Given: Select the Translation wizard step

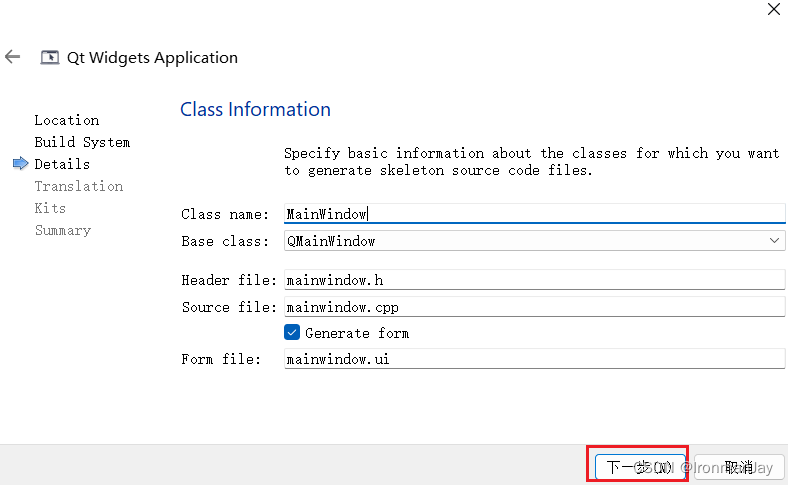Looking at the screenshot, I should coord(79,186).
